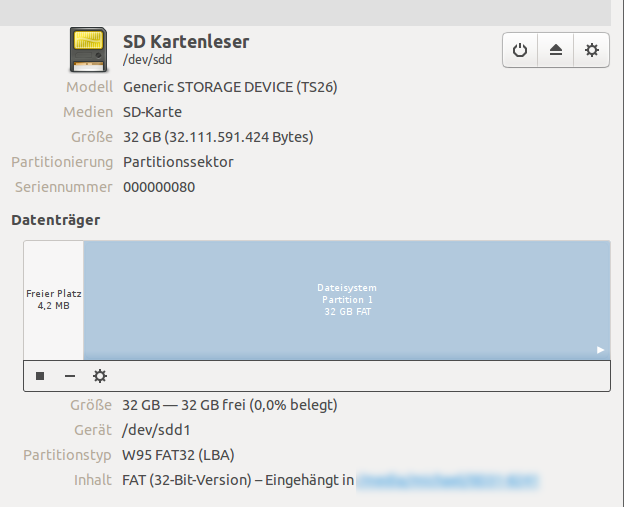Unmount partition with the stop button
The image size is (624, 507).
tap(40, 376)
